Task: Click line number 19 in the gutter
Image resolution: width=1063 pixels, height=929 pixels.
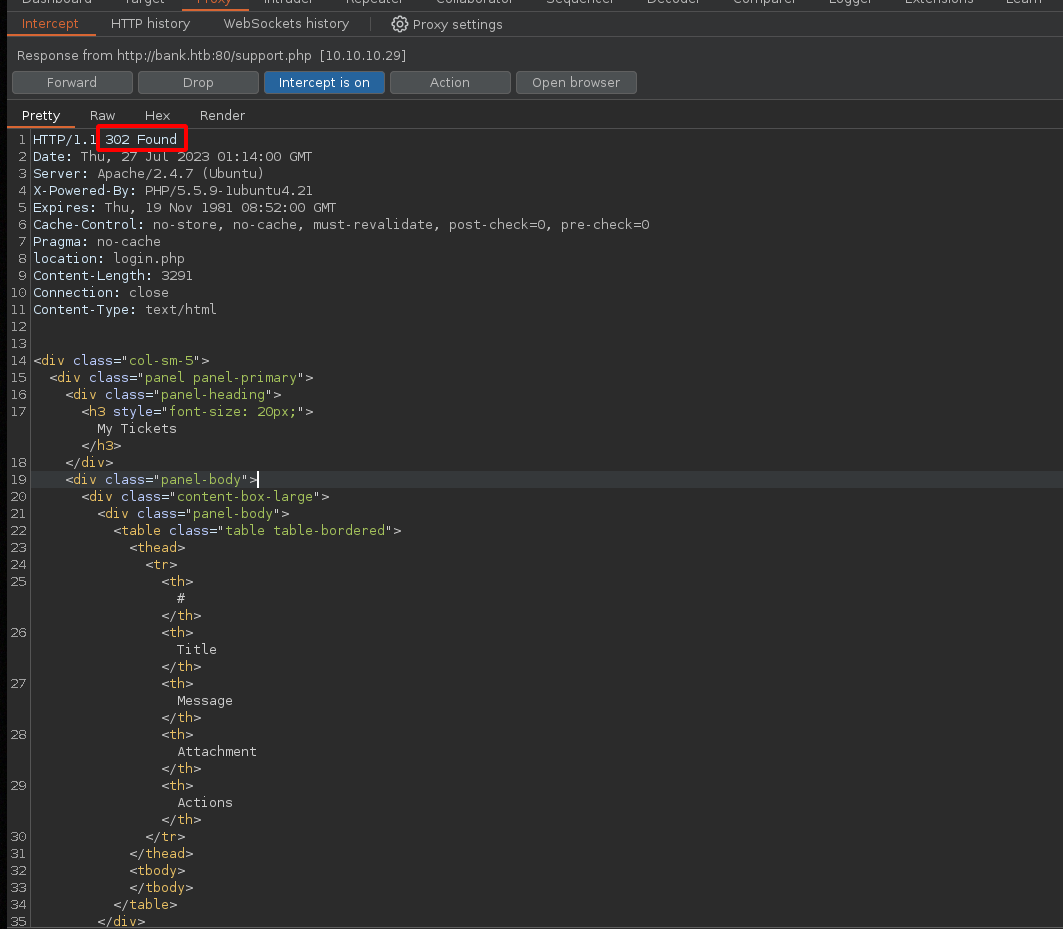Action: (x=18, y=479)
